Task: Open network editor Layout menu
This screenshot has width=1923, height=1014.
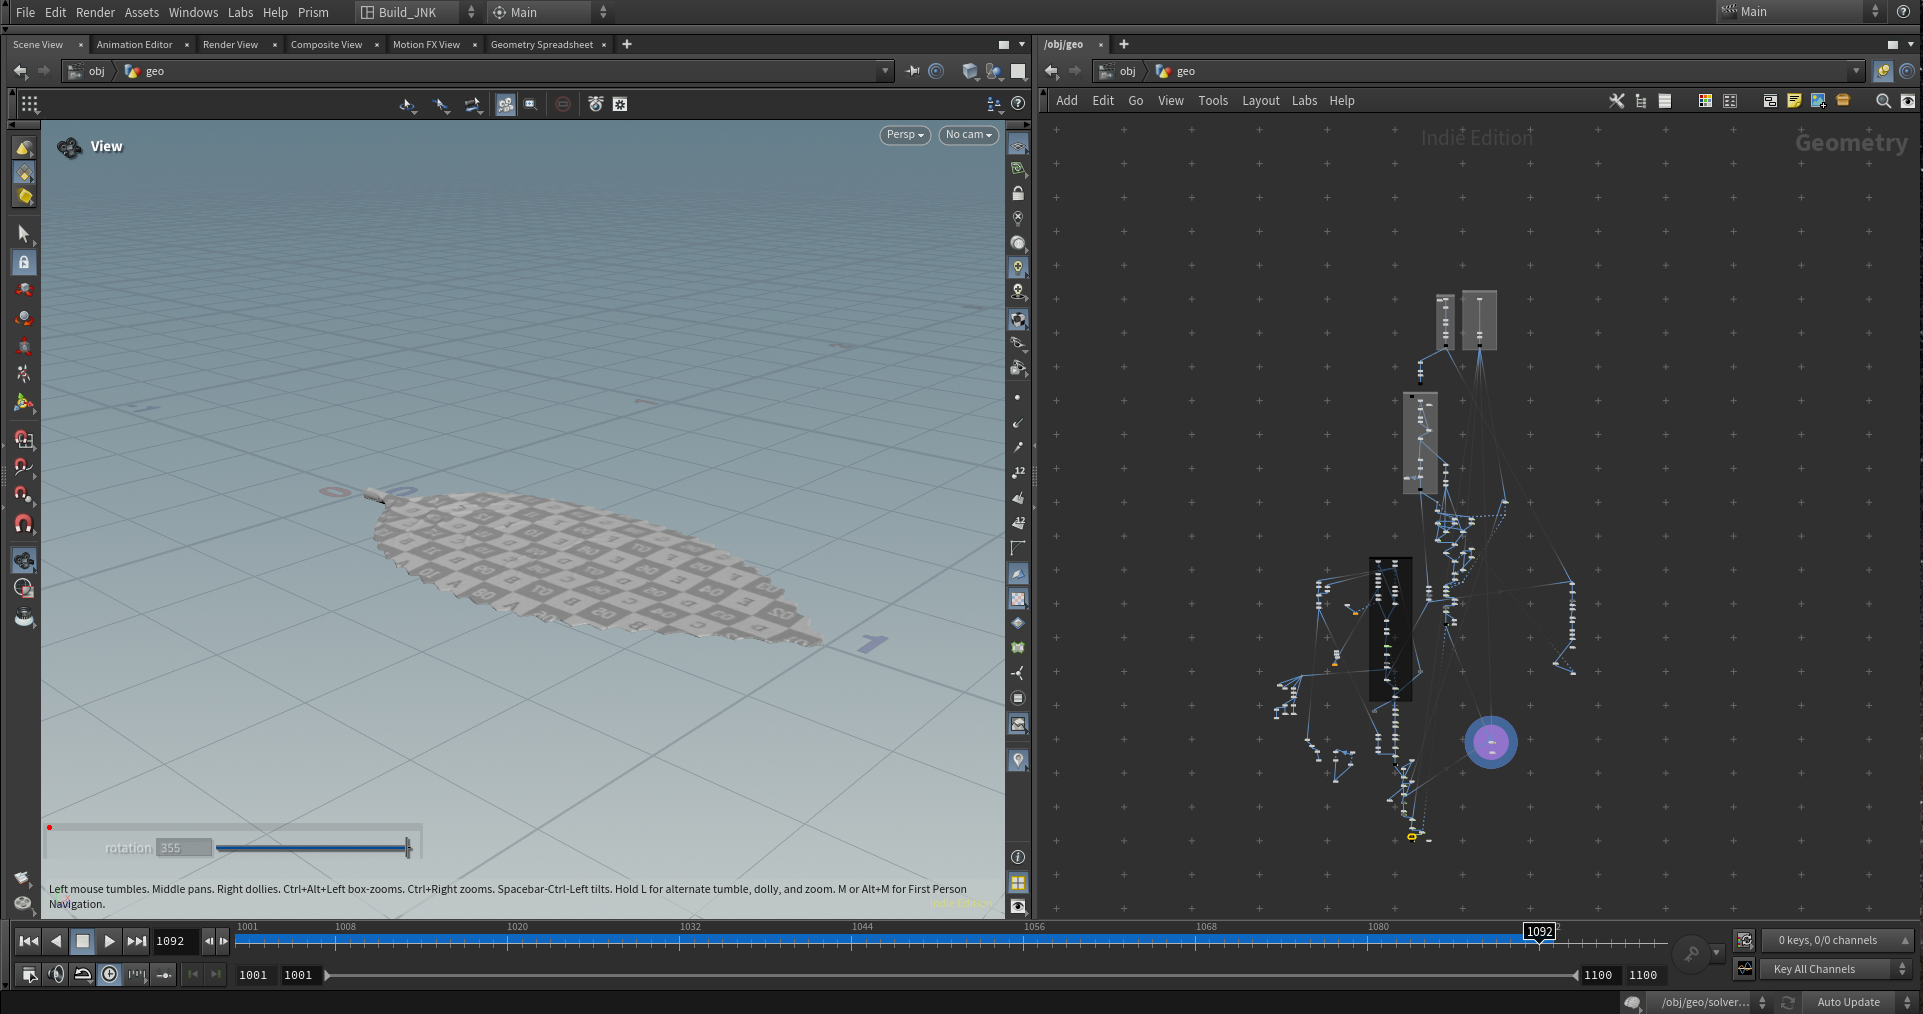Action: [x=1260, y=101]
